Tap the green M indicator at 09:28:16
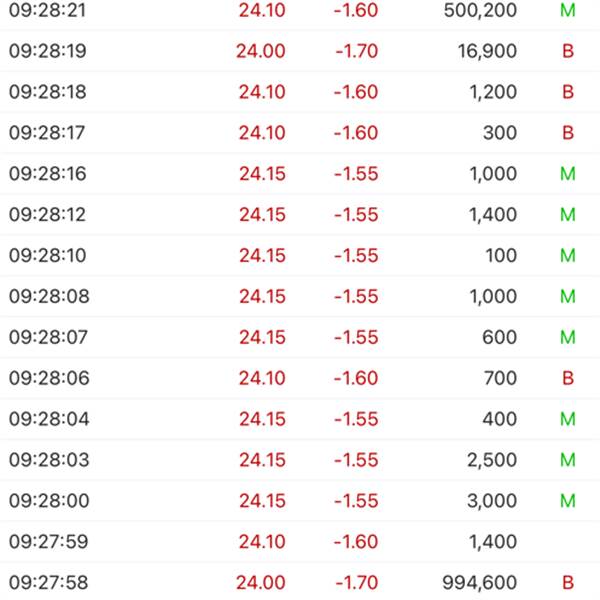Screen dimensions: 600x600 pos(568,174)
